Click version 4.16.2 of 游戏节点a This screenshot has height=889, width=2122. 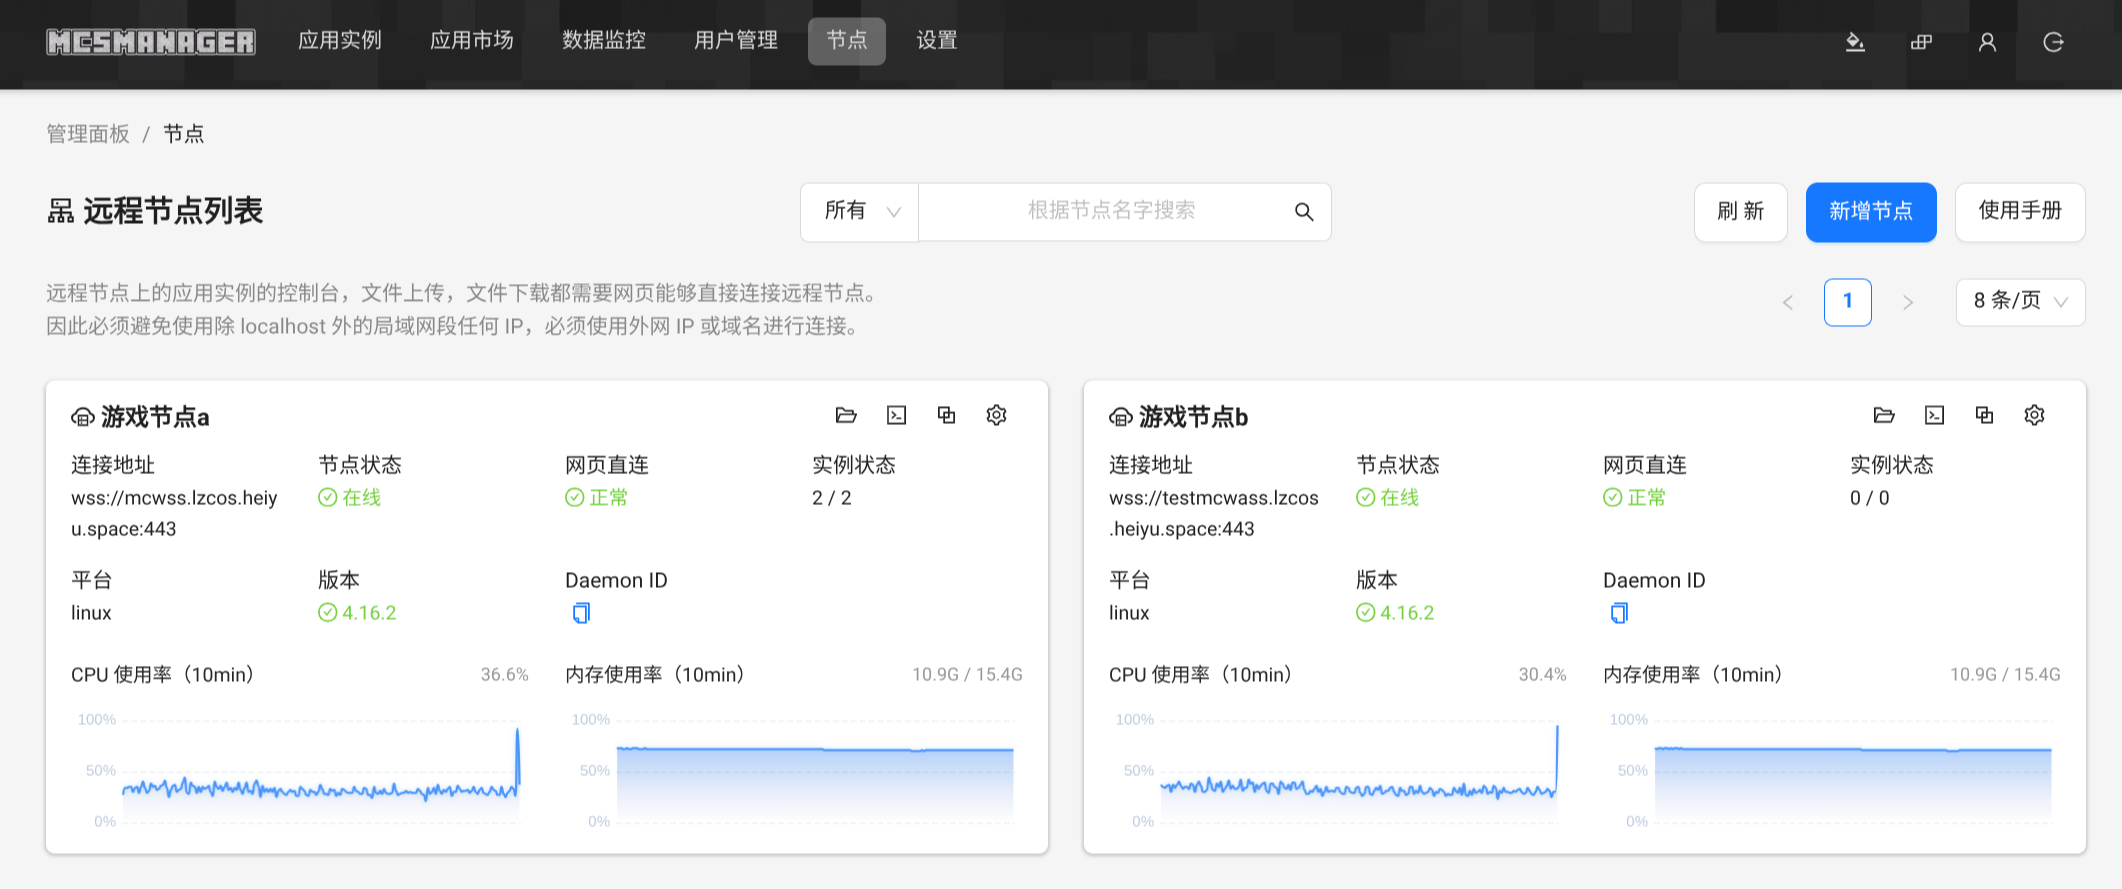point(357,613)
